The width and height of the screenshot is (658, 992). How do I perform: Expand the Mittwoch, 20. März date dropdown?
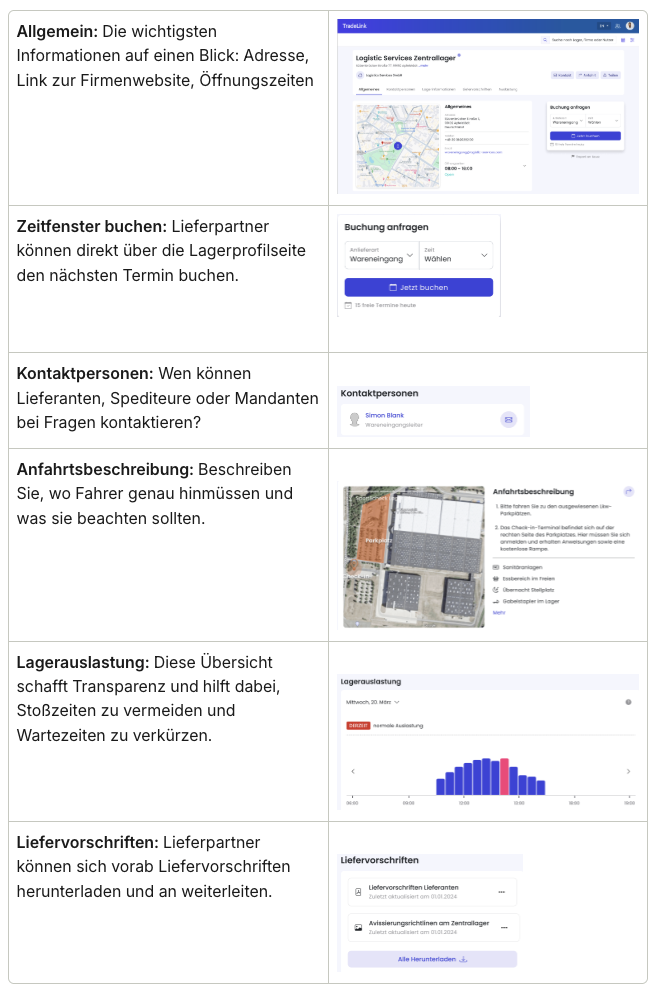(x=370, y=702)
